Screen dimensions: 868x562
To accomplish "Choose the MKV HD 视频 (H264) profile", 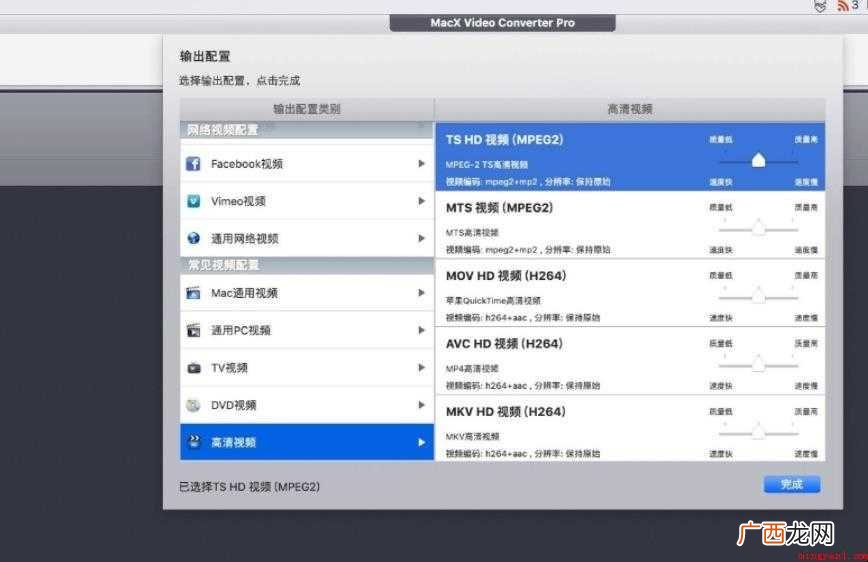I will [x=630, y=428].
